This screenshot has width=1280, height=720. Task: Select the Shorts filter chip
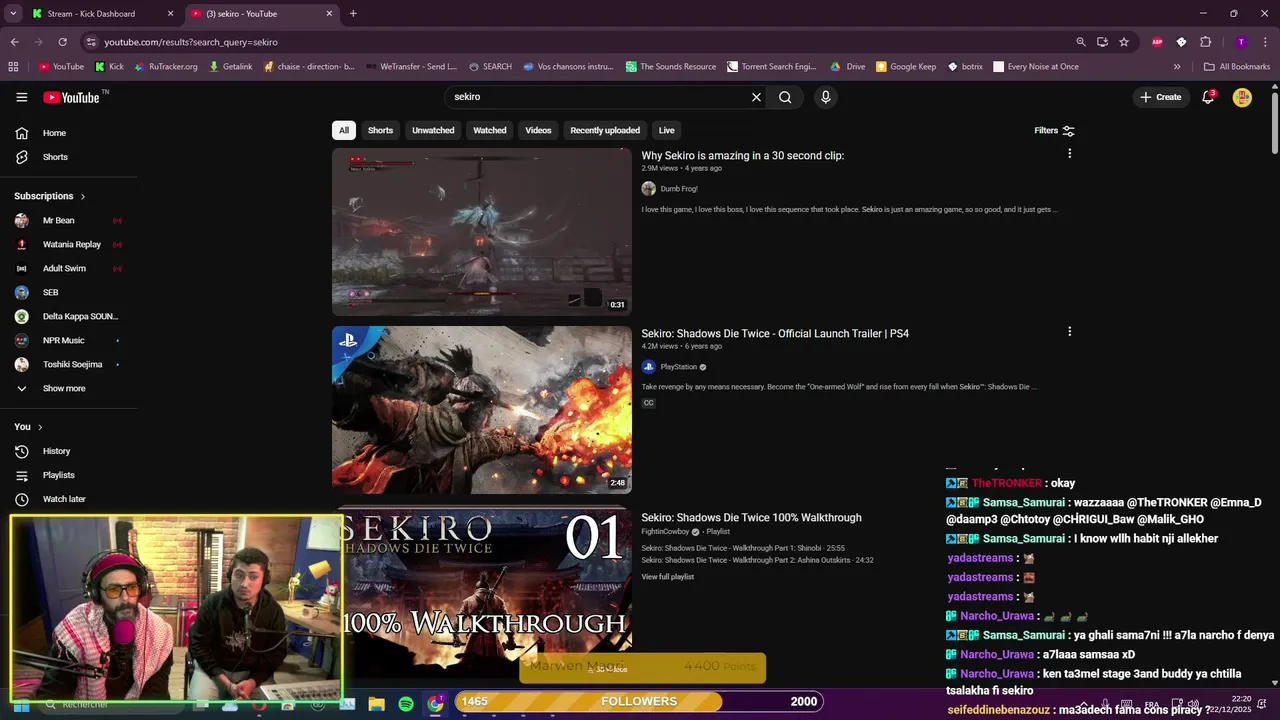(x=380, y=130)
